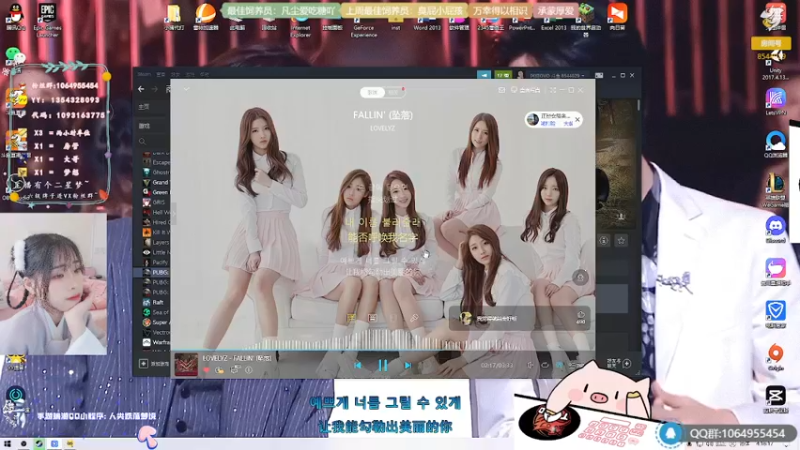Image resolution: width=800 pixels, height=450 pixels.
Task: Skip to the next track
Action: tap(408, 365)
